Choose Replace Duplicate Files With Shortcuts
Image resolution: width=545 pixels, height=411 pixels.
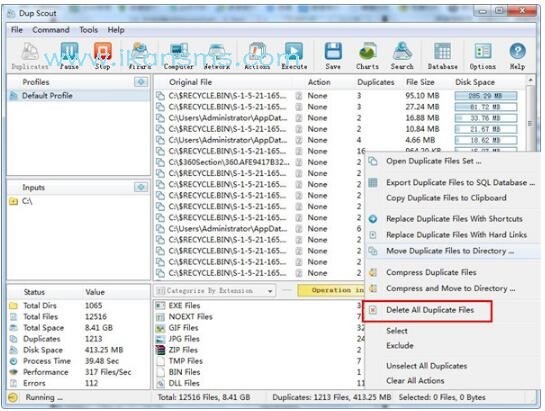[453, 219]
